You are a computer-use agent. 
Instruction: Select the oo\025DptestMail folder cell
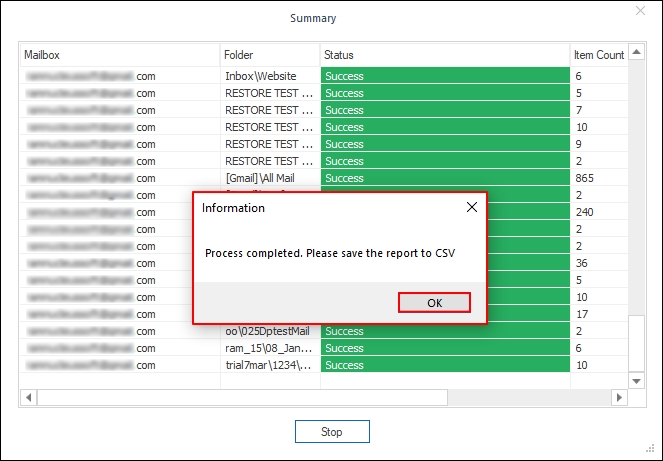270,331
